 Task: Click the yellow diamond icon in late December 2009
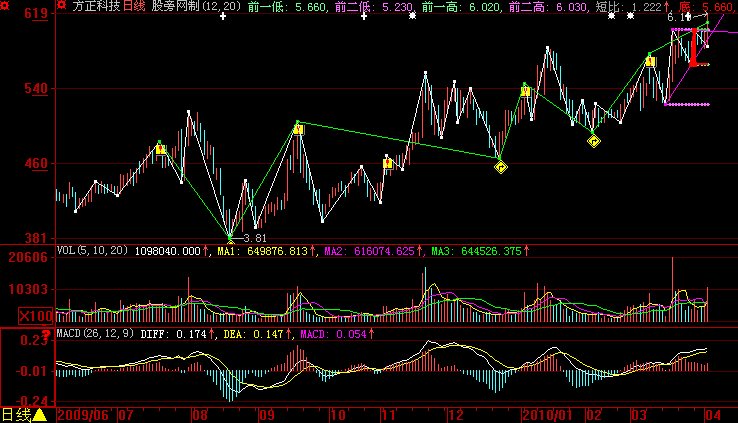[501, 167]
